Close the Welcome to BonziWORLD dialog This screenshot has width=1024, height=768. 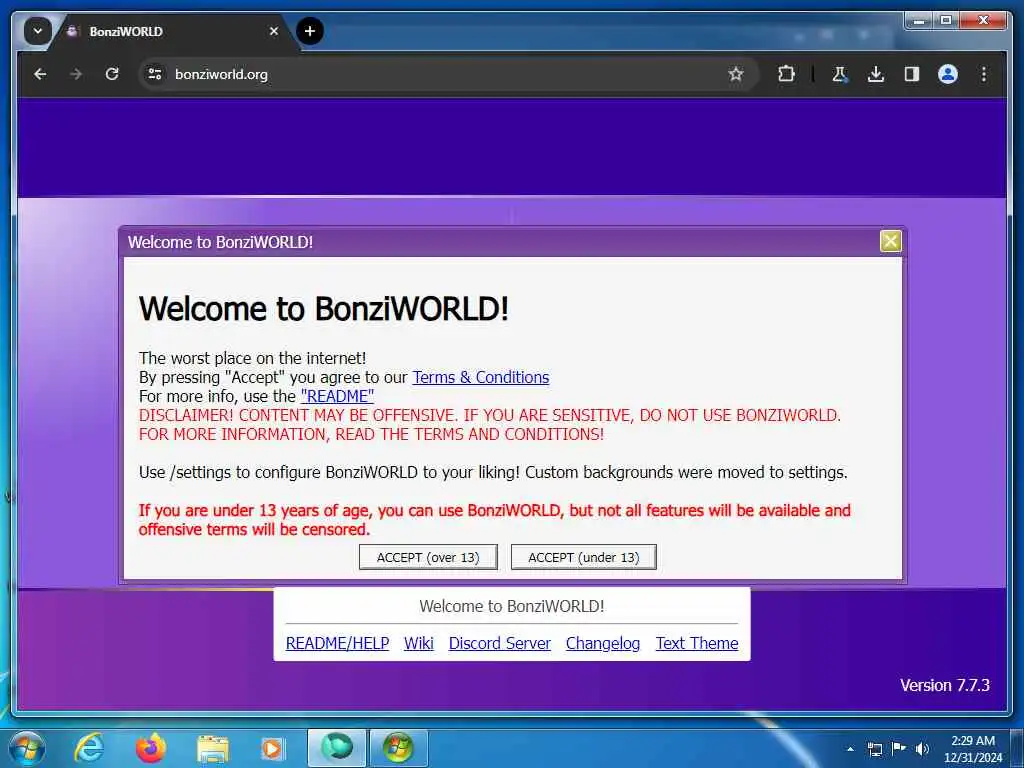890,241
